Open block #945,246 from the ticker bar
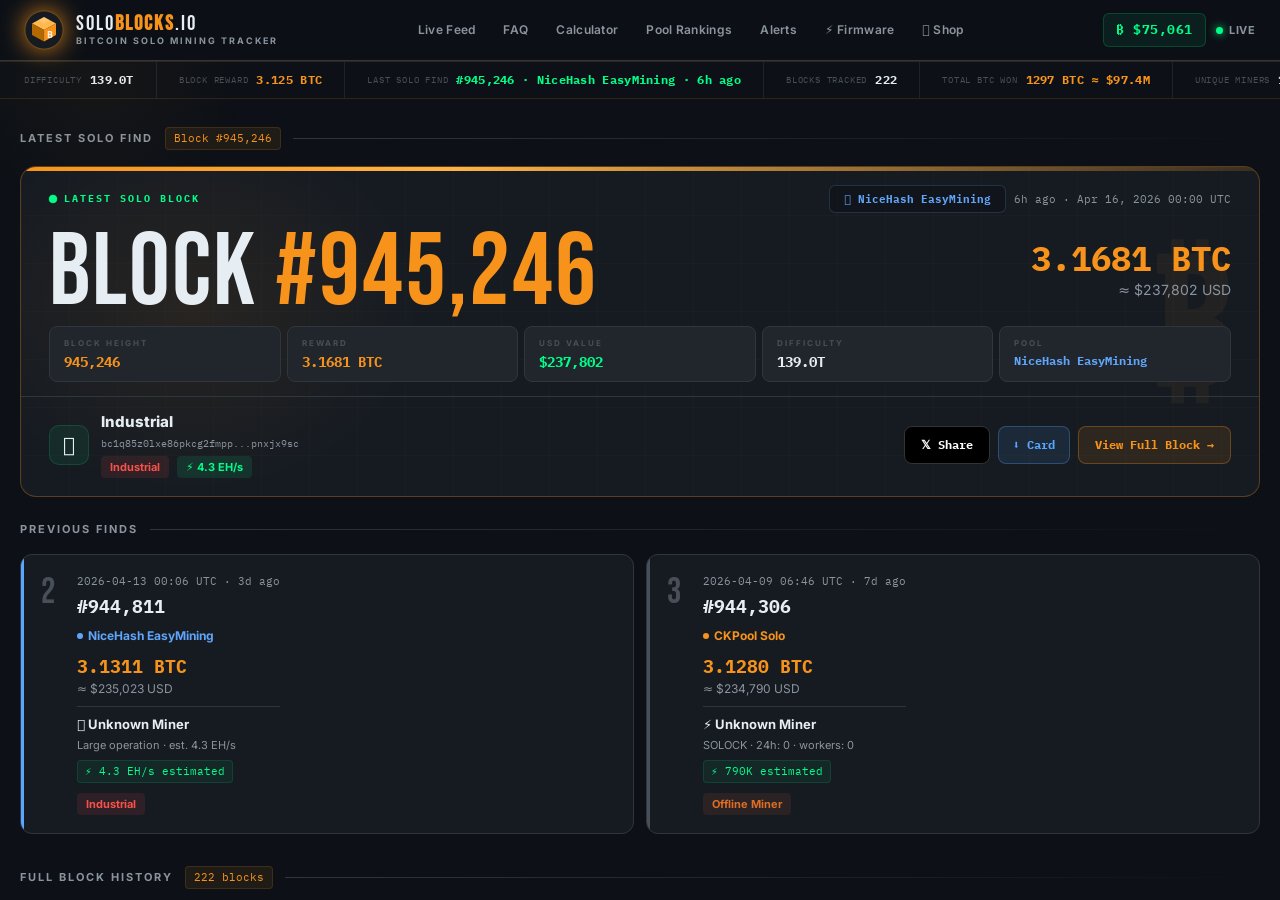Screen dimensions: 1280x900 click(485, 80)
